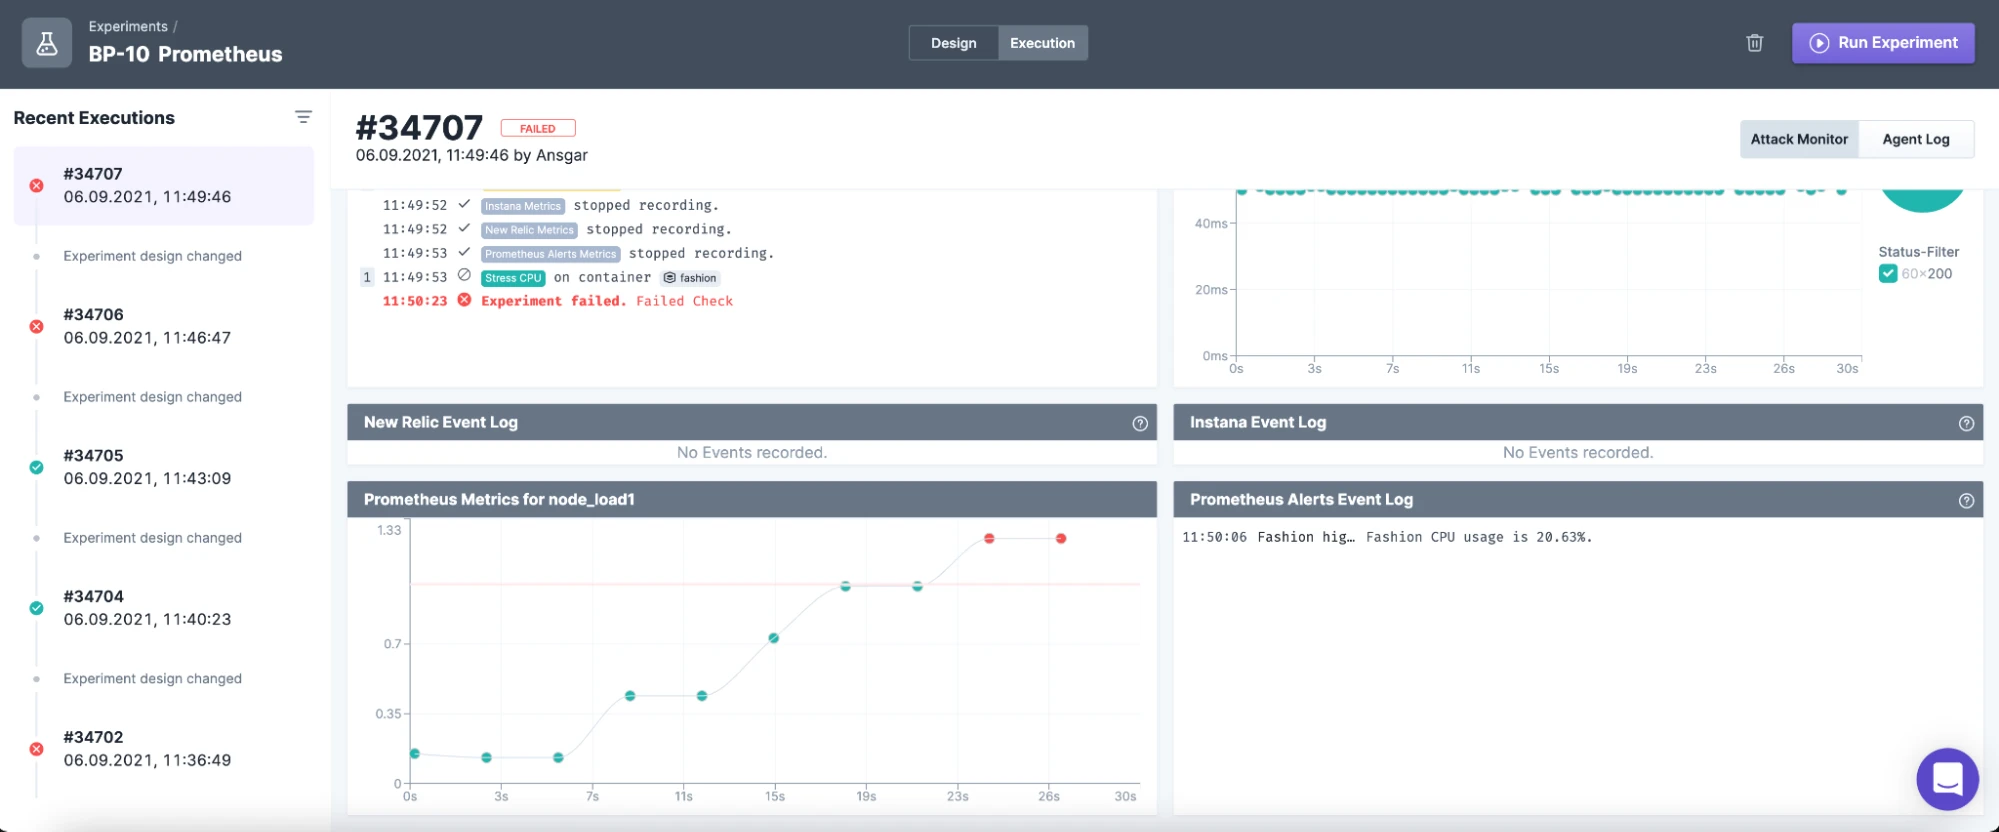Switch to the Execution tab

(1042, 43)
